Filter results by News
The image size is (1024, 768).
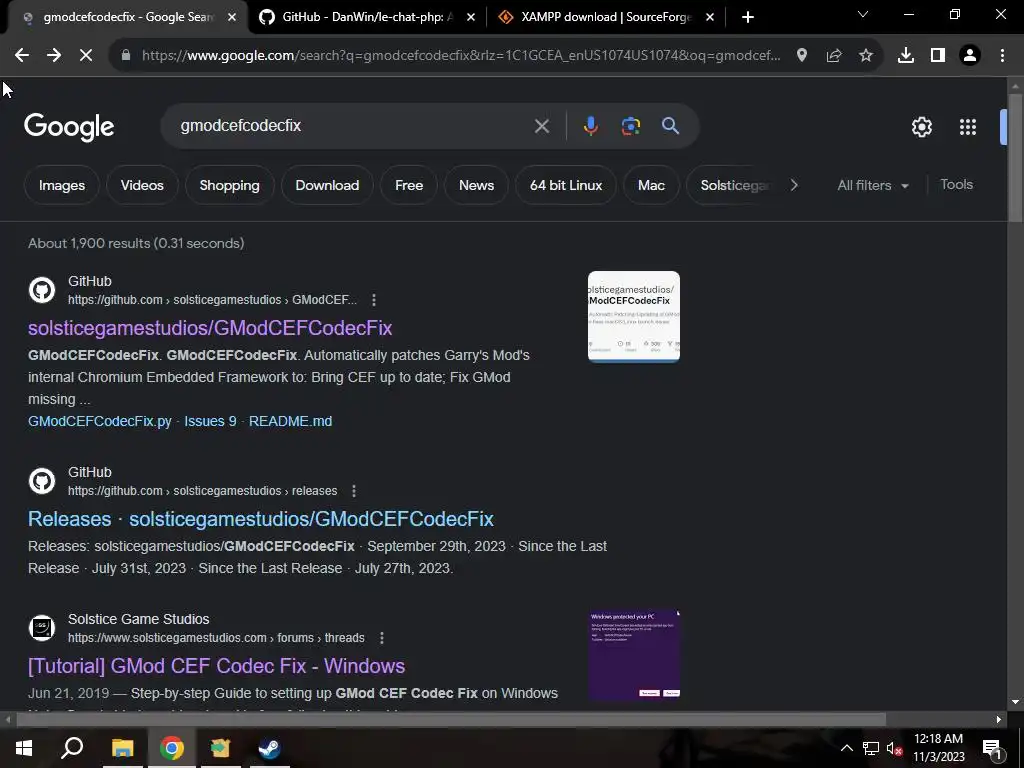476,185
